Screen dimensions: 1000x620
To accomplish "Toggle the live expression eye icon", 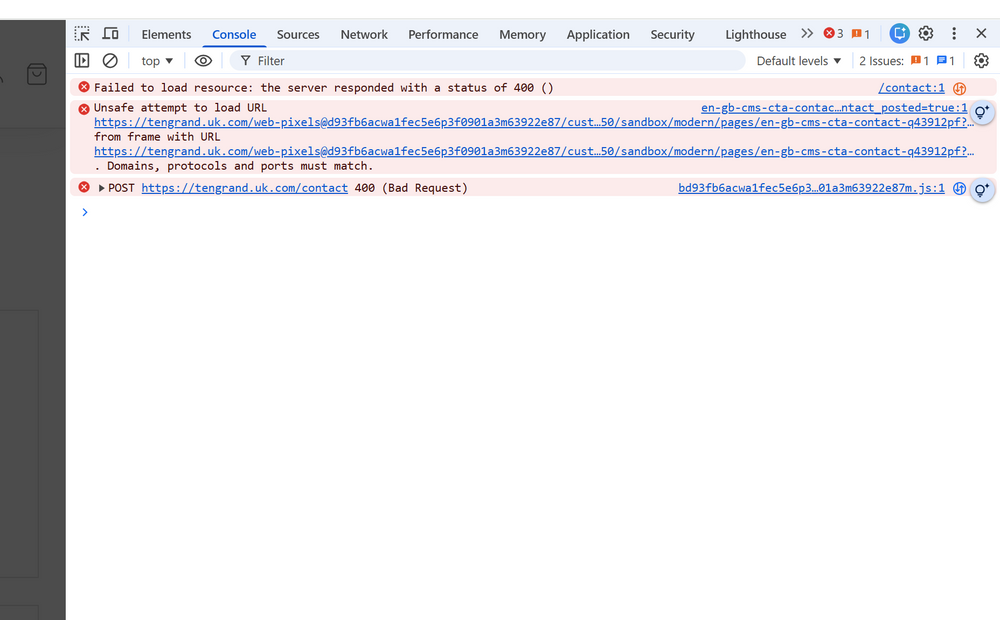I will [203, 61].
